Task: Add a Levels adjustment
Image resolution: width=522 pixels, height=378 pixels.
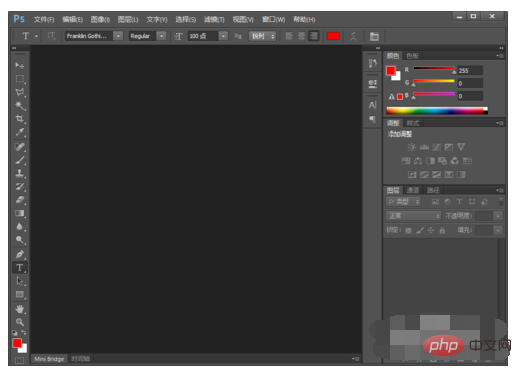Action: [x=424, y=147]
